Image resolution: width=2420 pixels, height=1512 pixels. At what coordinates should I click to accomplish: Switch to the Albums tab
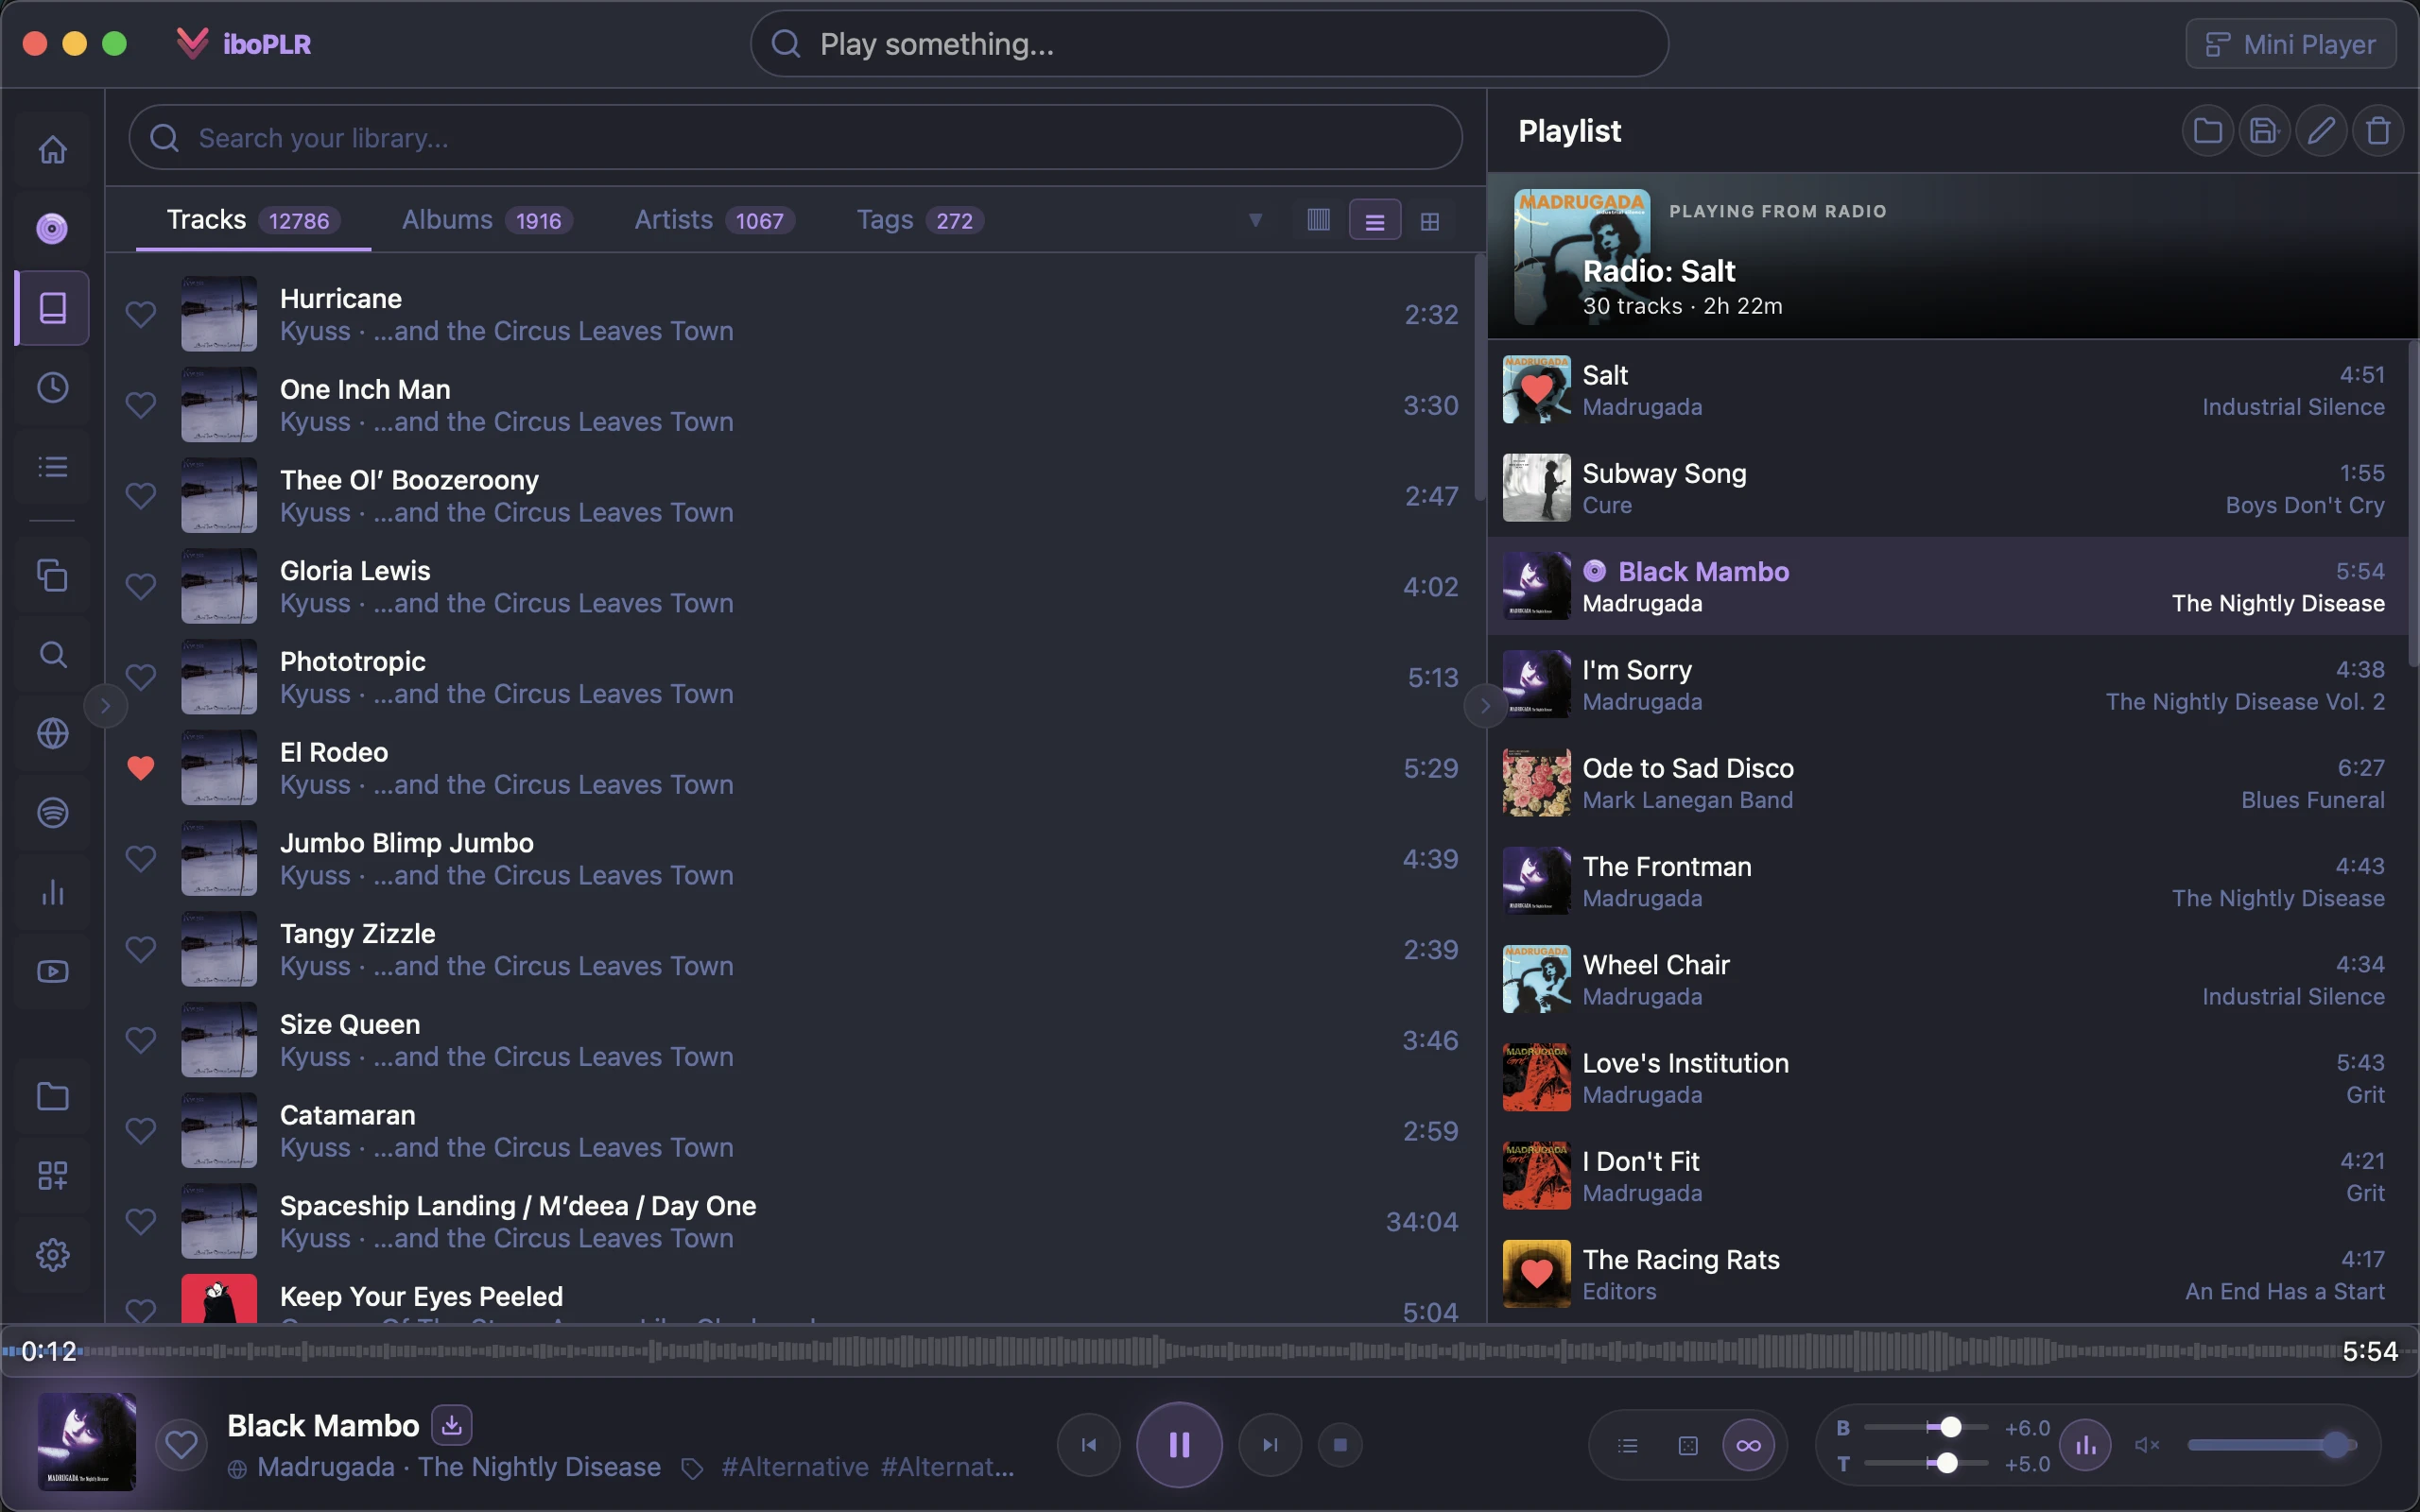tap(487, 220)
